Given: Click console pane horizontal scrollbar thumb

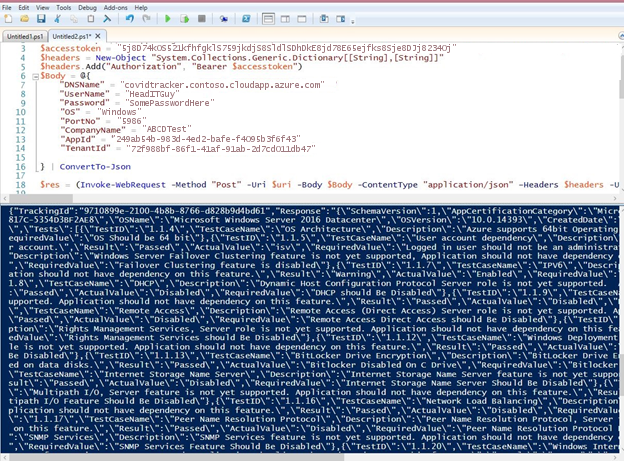Looking at the screenshot, I should point(177,457).
